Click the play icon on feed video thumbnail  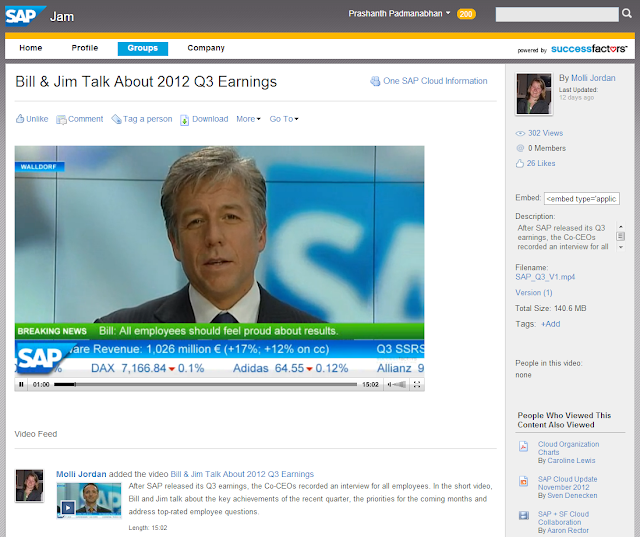[x=68, y=508]
